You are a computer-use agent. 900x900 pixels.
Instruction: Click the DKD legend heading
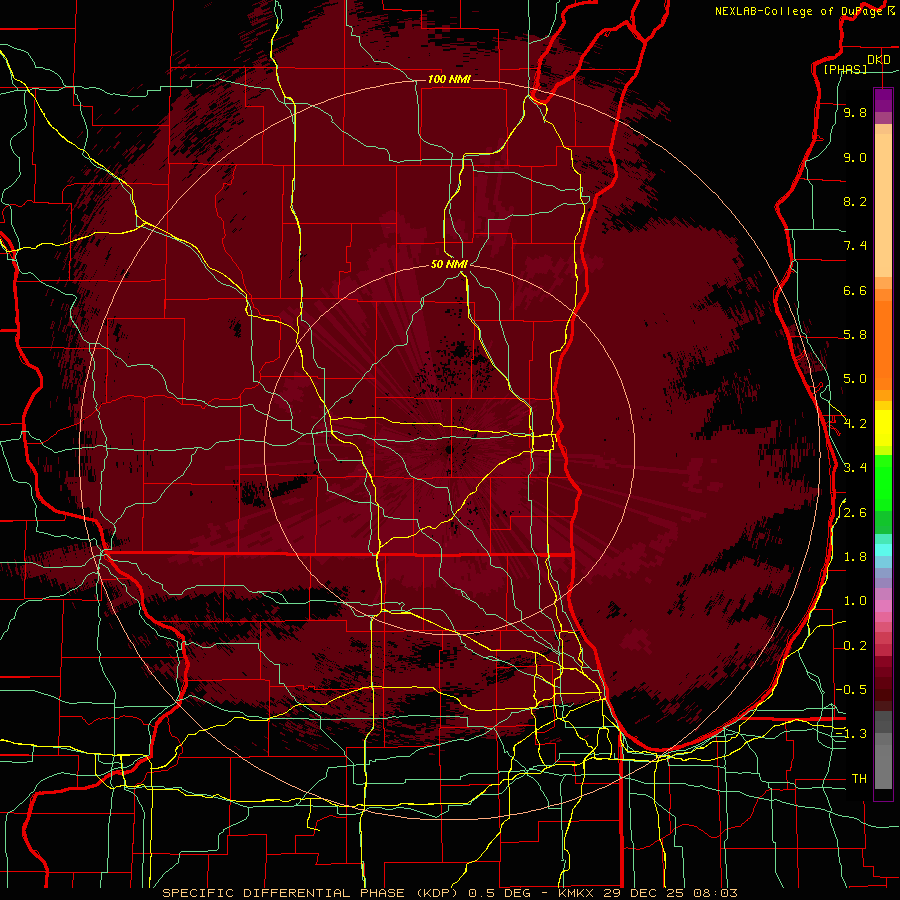[x=879, y=59]
